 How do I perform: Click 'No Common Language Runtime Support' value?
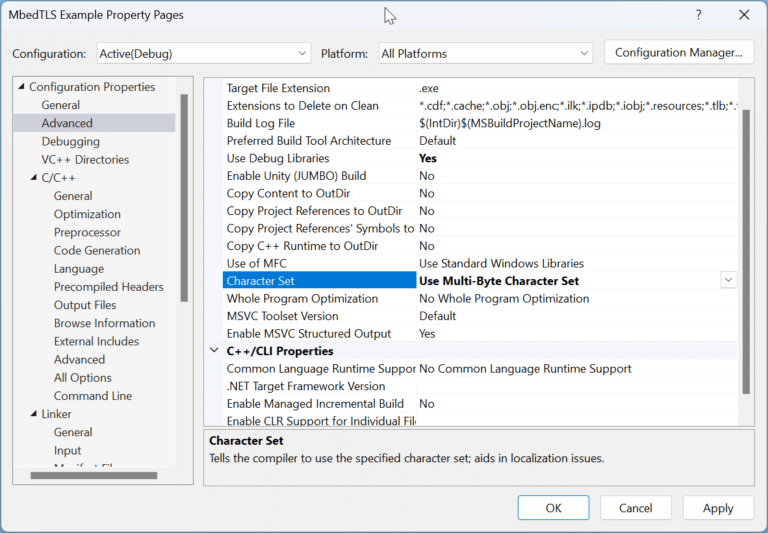click(525, 368)
